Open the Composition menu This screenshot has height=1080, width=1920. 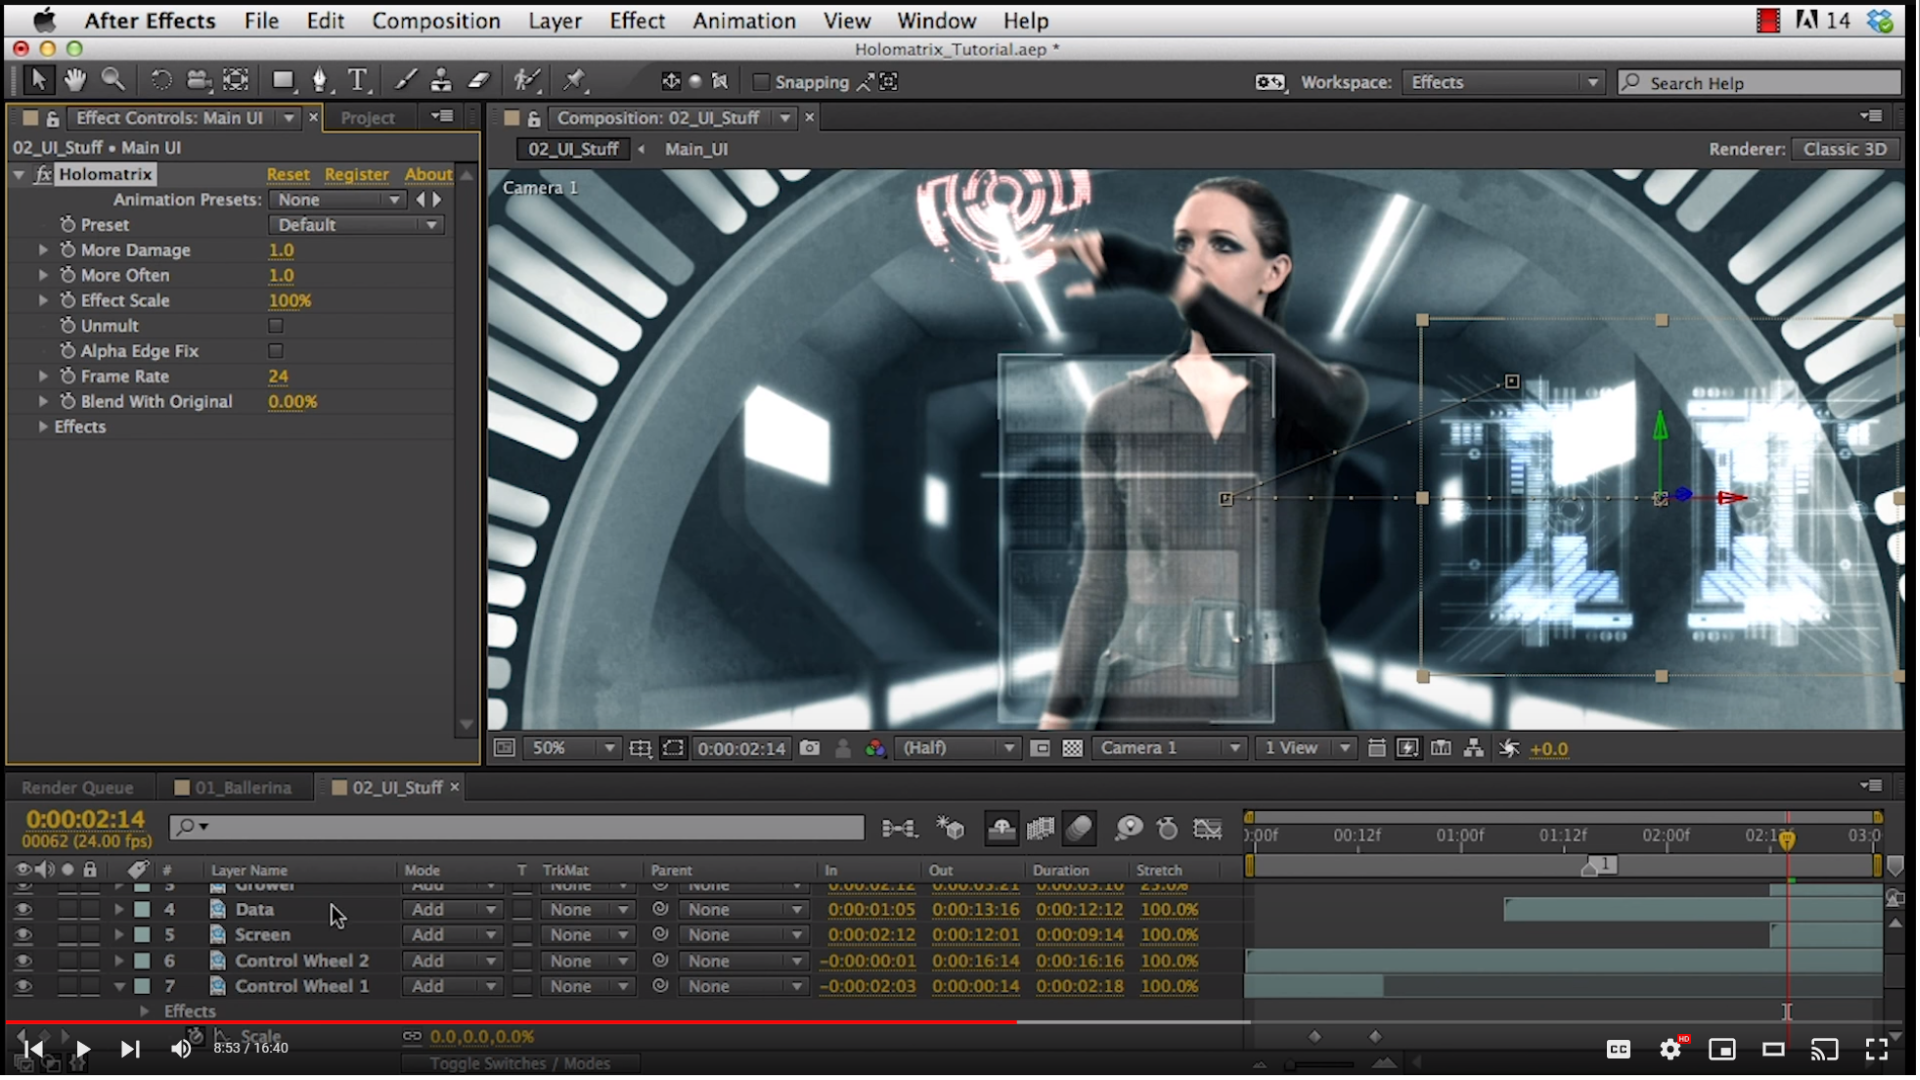pyautogui.click(x=436, y=21)
